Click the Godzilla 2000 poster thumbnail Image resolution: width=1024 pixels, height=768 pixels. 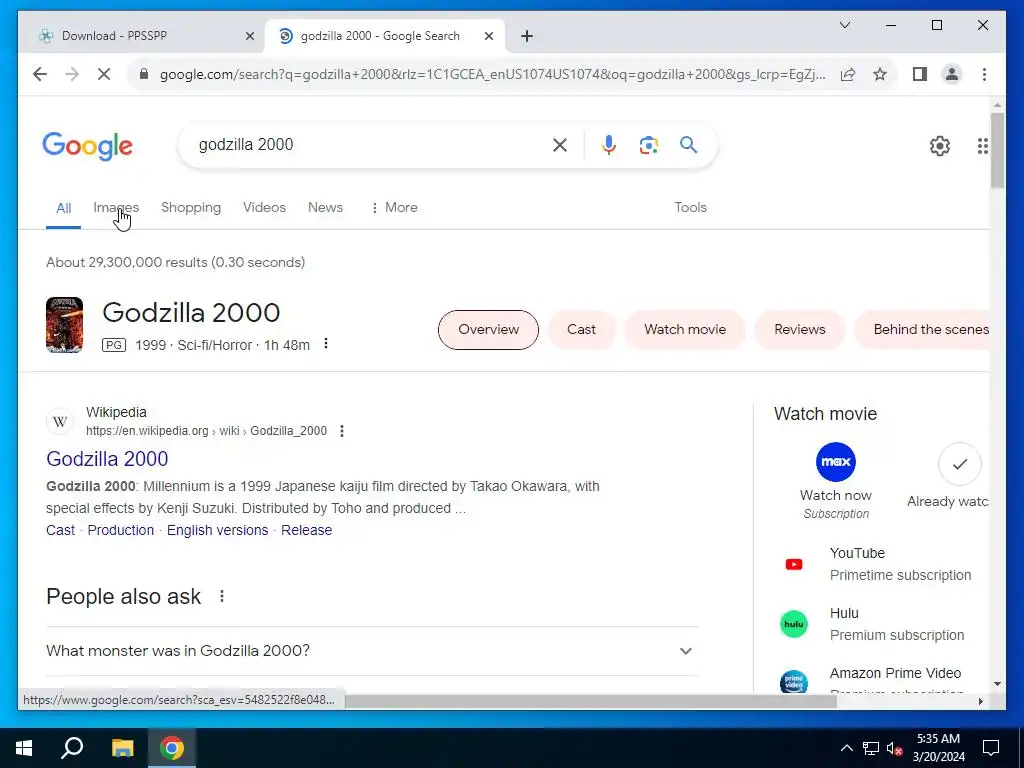pos(65,325)
